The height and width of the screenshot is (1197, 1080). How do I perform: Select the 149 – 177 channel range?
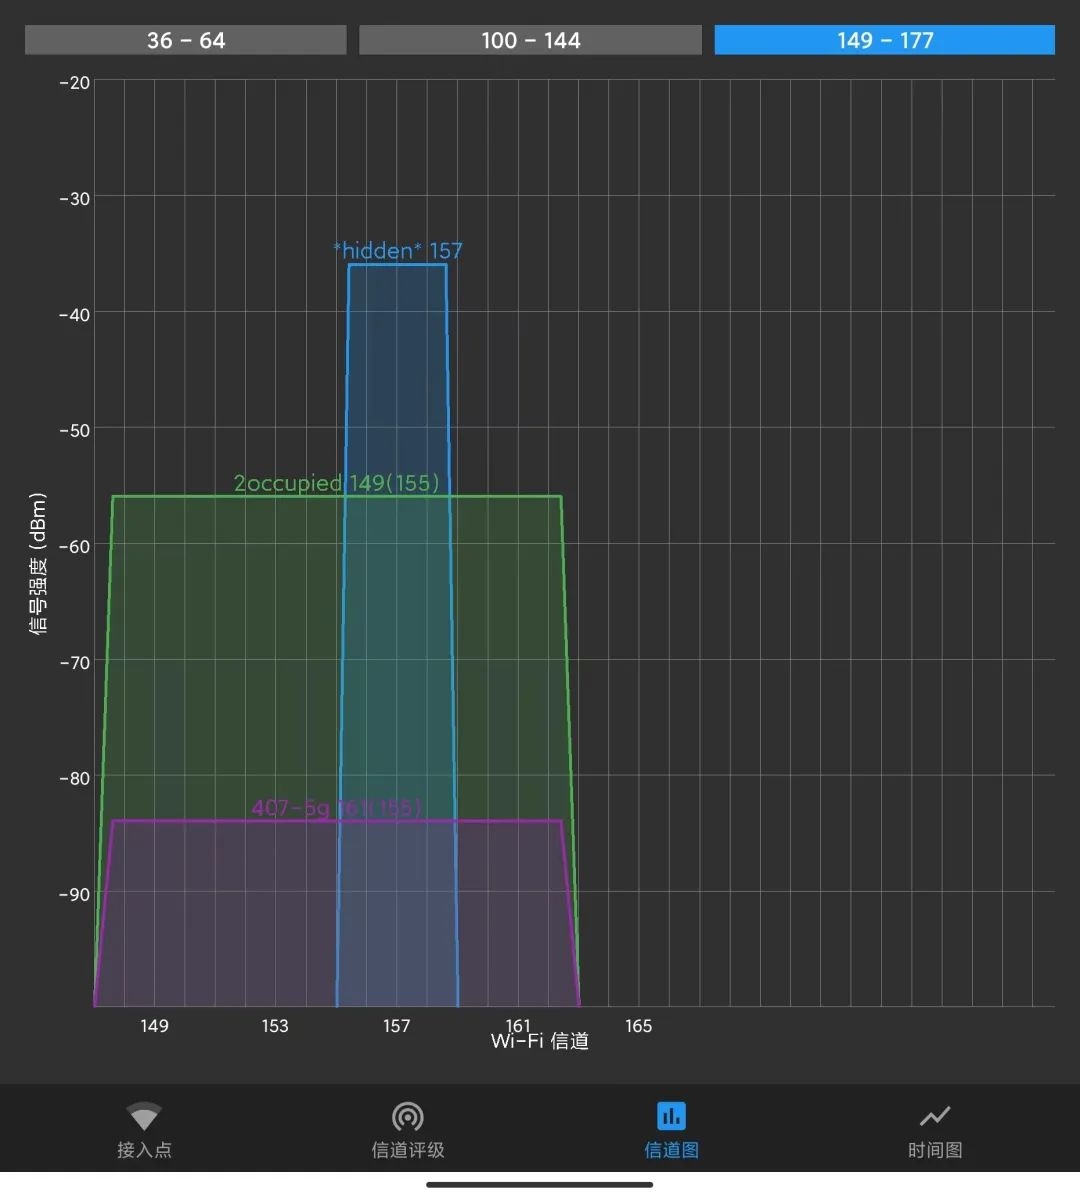885,40
